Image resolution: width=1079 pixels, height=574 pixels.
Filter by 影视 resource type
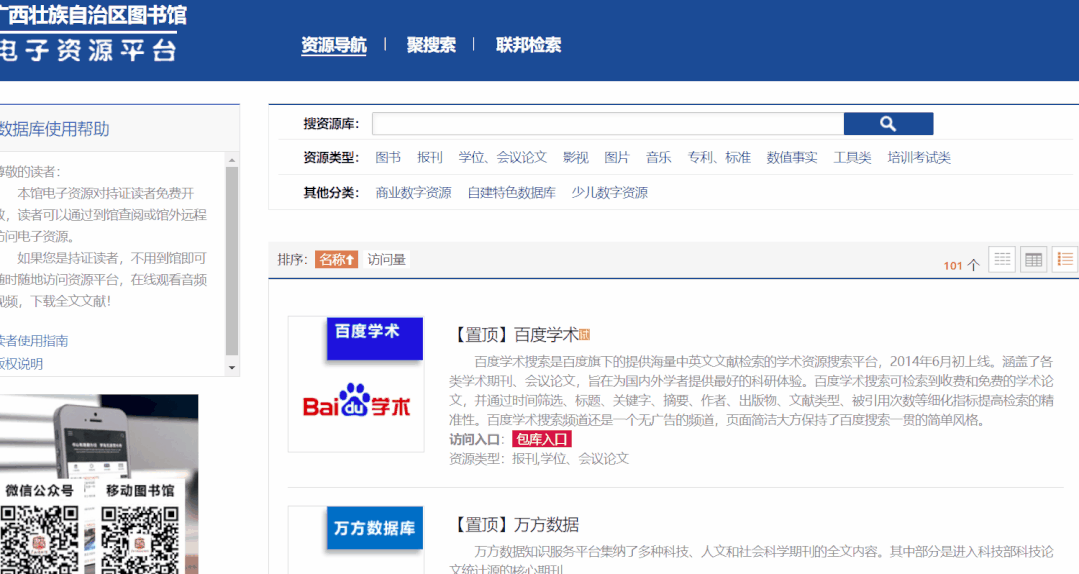(x=575, y=158)
